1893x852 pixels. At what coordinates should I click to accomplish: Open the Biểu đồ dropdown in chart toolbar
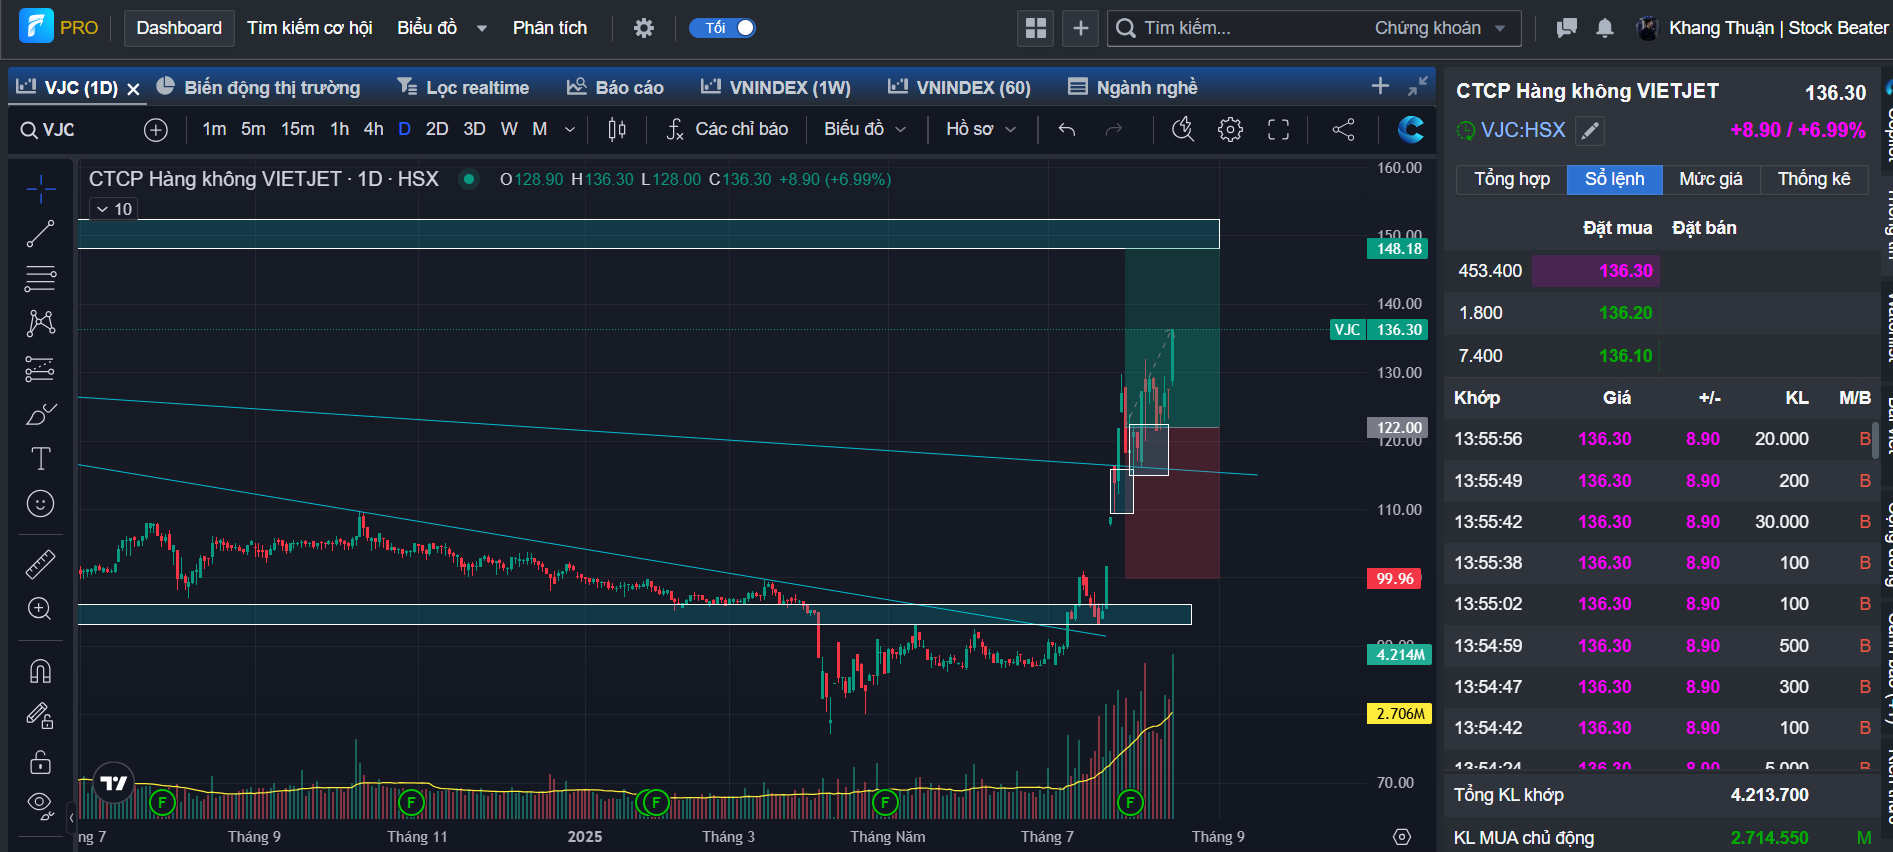click(865, 129)
